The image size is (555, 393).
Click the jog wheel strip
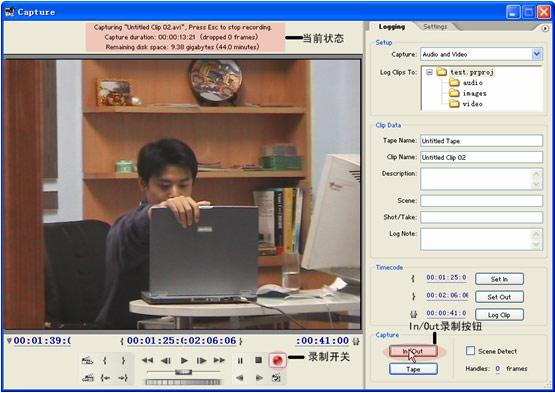click(x=183, y=382)
